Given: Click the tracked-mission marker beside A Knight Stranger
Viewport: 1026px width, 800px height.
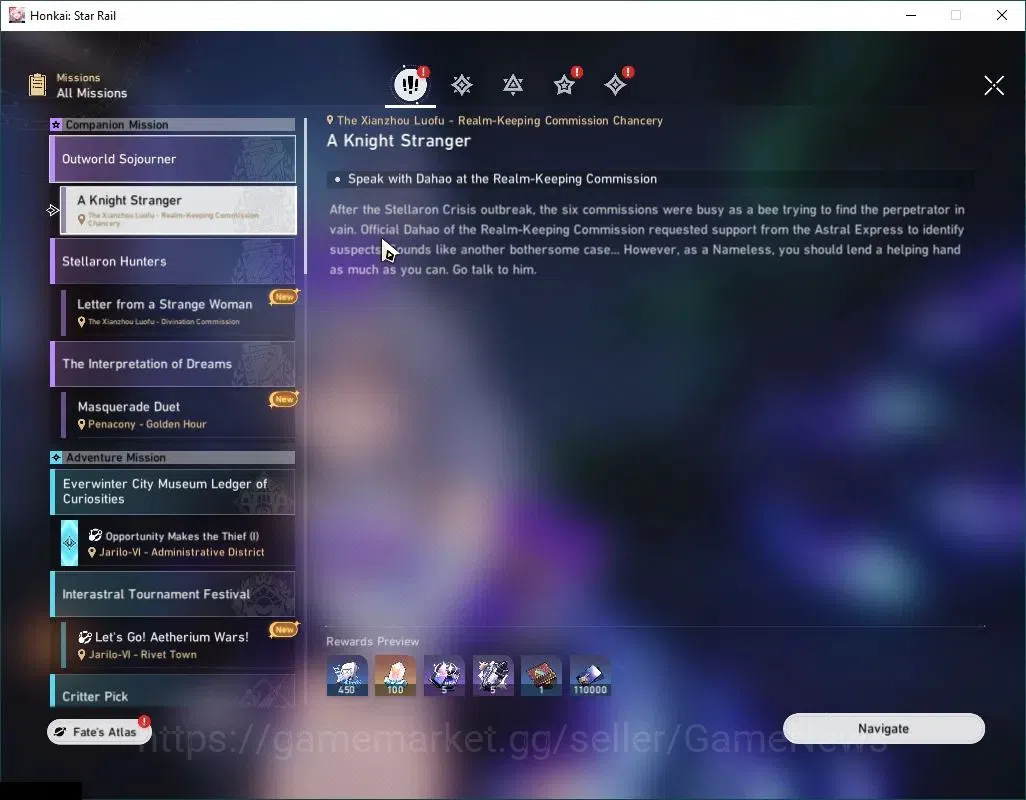Looking at the screenshot, I should [53, 210].
